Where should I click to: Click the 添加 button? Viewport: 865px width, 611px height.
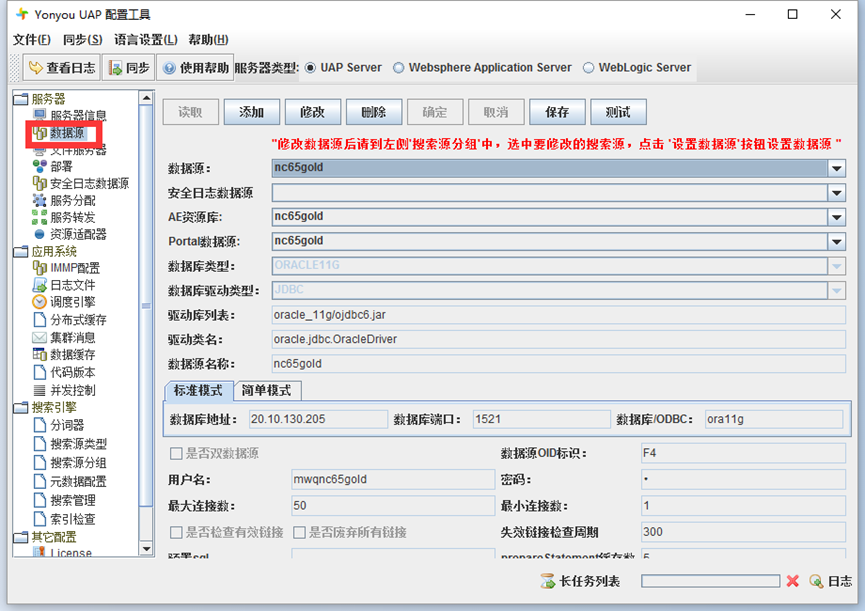click(x=252, y=112)
